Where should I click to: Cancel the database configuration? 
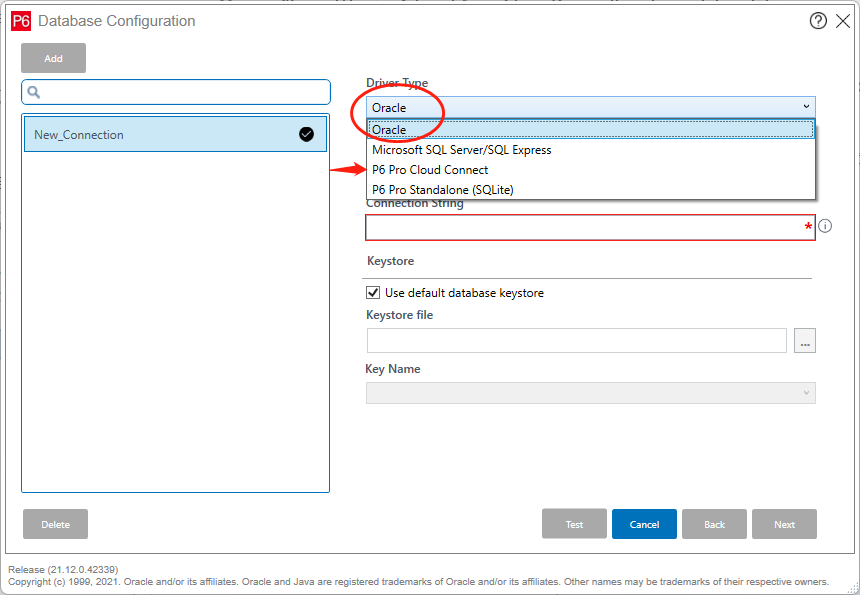(x=644, y=524)
